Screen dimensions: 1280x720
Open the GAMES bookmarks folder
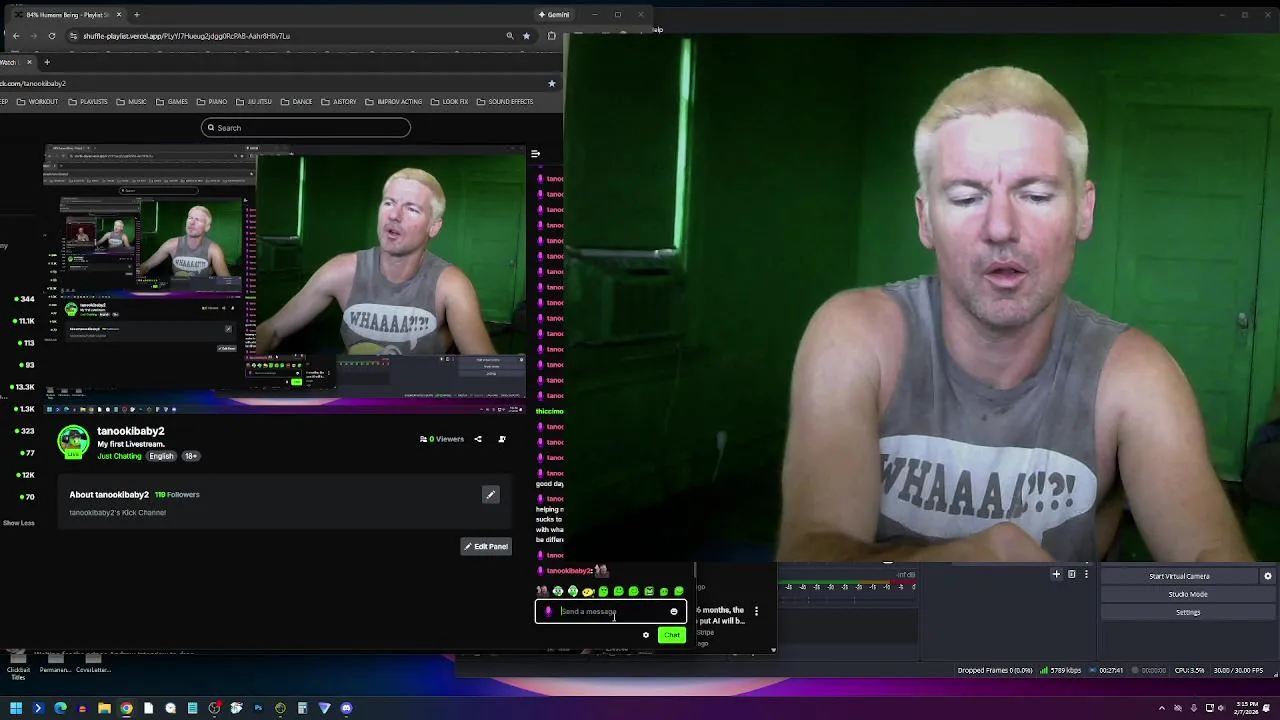pos(172,101)
